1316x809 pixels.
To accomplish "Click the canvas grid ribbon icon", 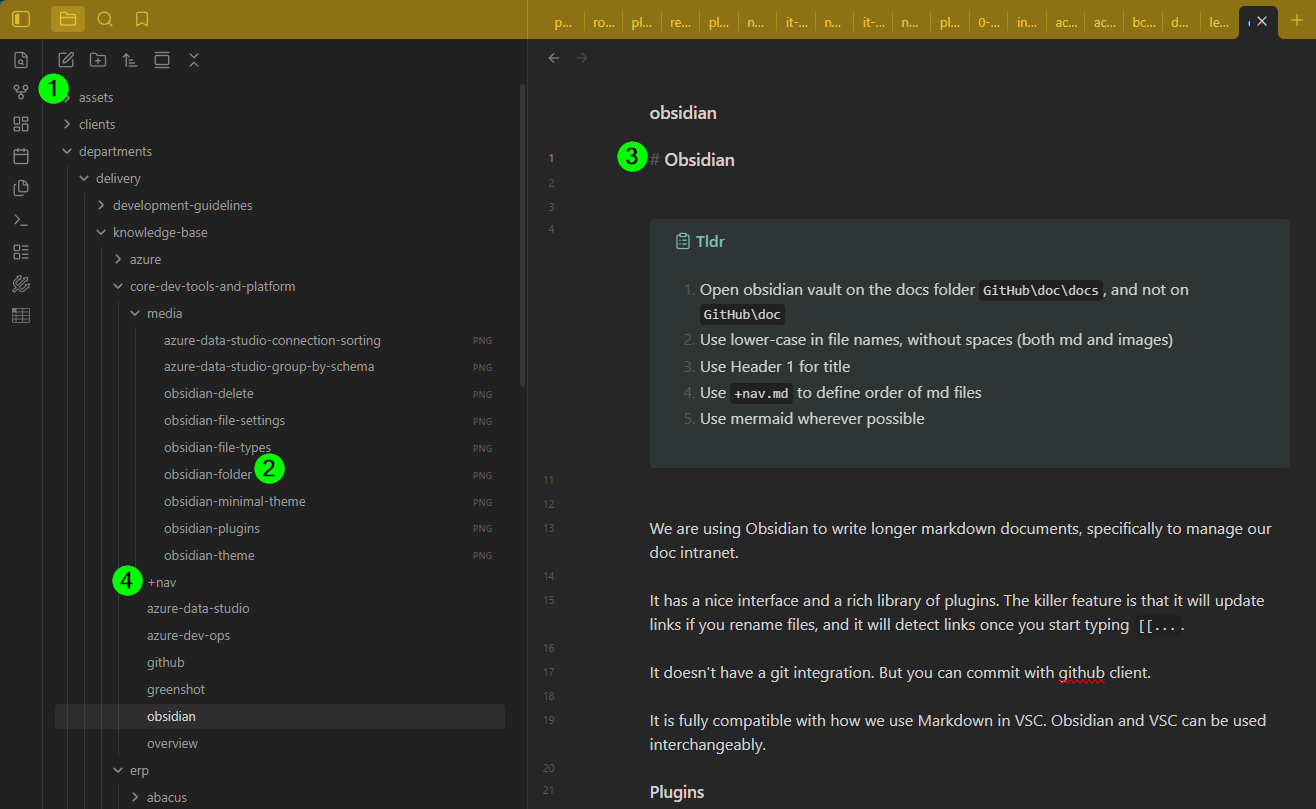I will point(21,124).
